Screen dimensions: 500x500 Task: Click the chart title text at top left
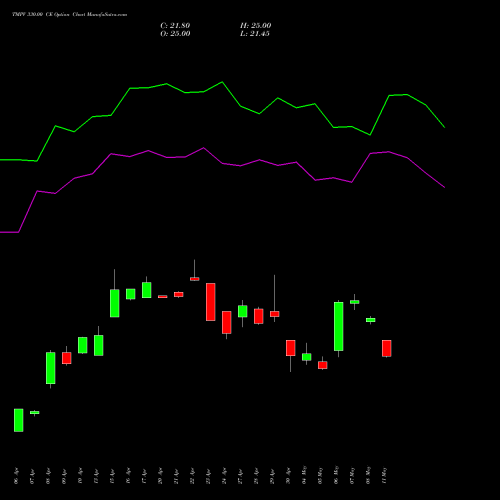[x=69, y=15]
